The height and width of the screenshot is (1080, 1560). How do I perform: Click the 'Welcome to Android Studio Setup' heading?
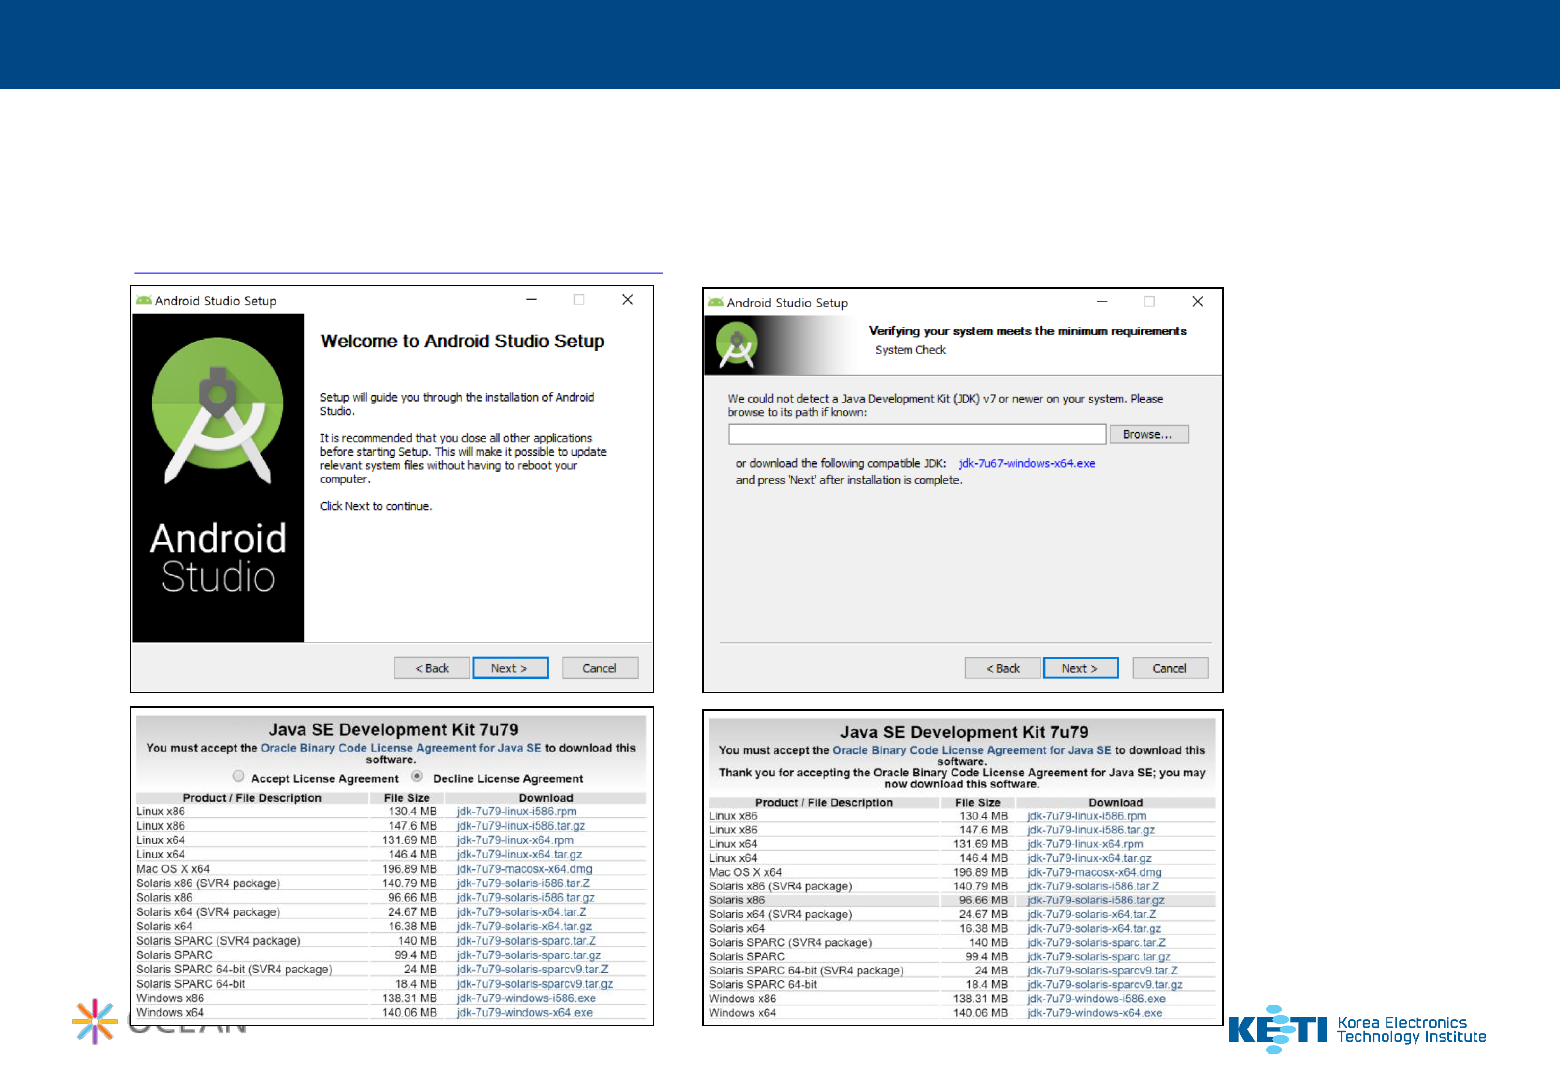pos(462,341)
